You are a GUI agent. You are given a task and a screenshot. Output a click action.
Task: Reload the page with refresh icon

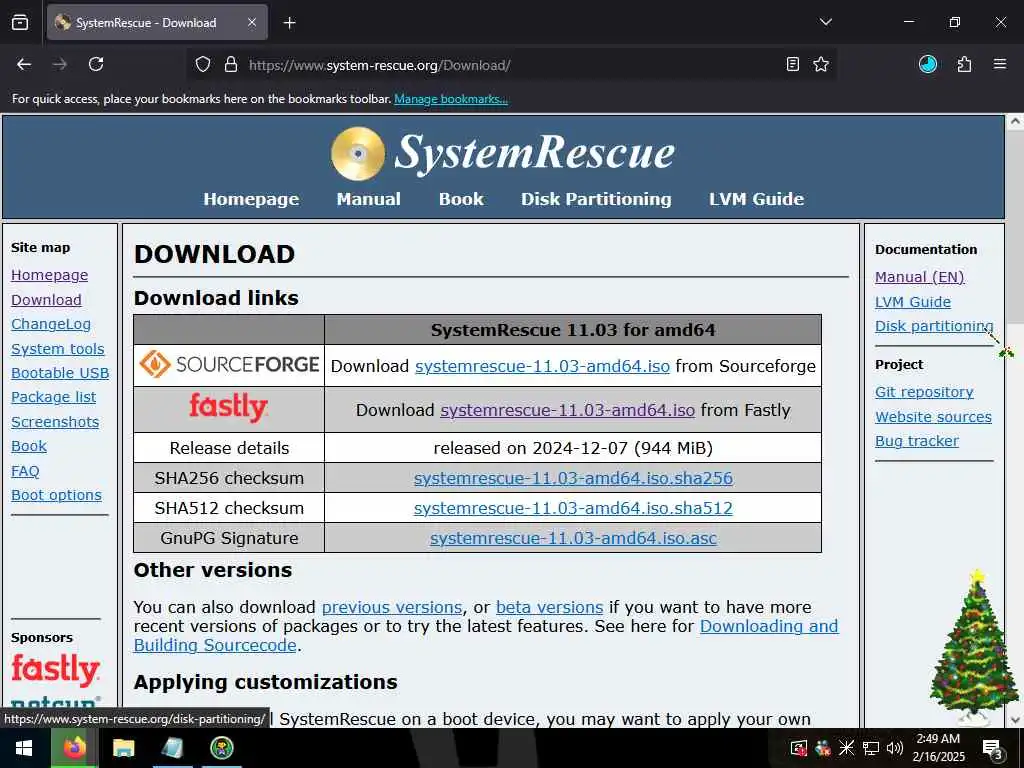point(96,64)
